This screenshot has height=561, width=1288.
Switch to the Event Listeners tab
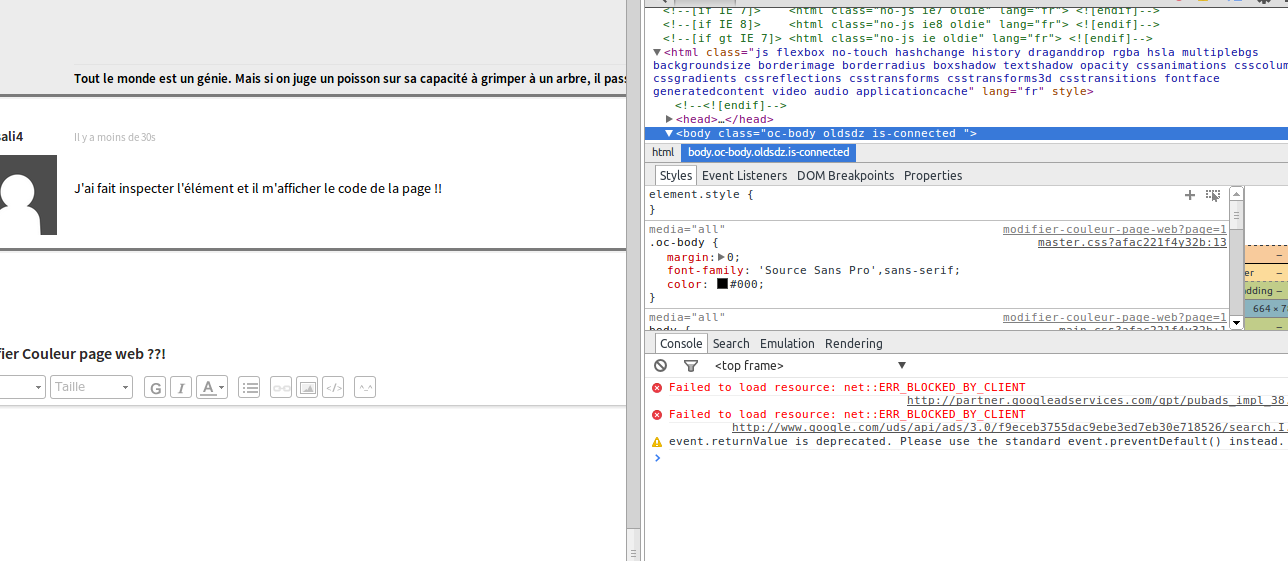pyautogui.click(x=744, y=176)
